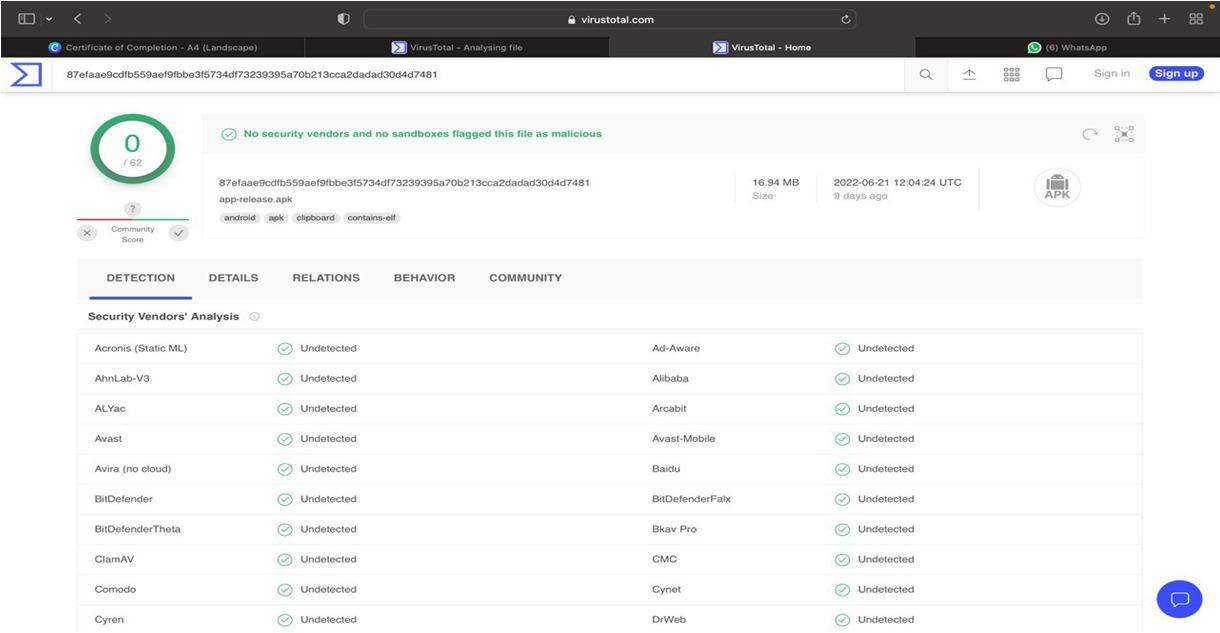Click the APK file type icon
The width and height of the screenshot is (1220, 633).
(x=1057, y=187)
